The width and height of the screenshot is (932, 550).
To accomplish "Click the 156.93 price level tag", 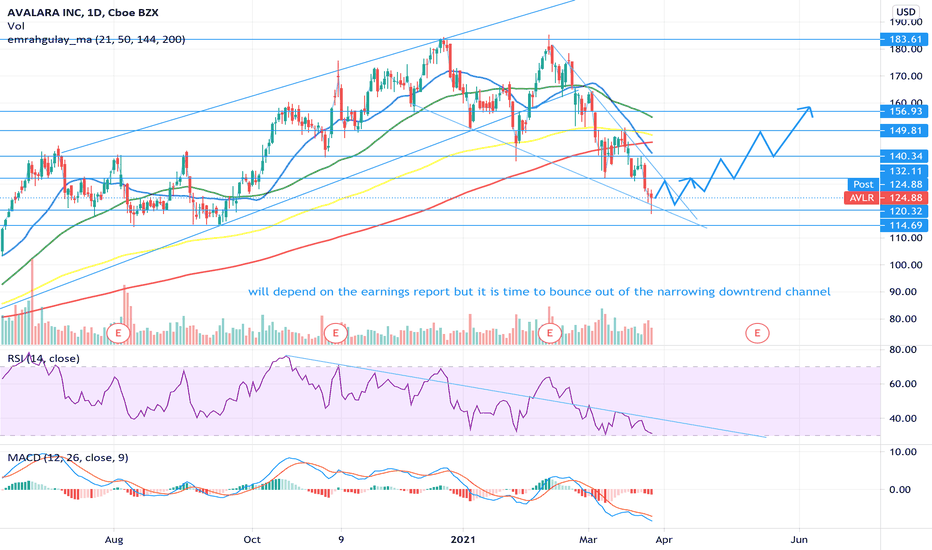I will tap(905, 112).
